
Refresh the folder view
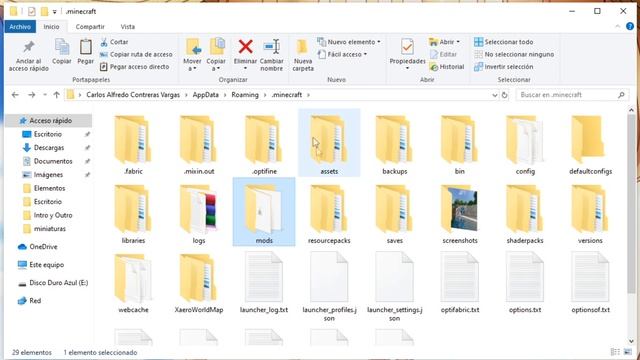[x=504, y=95]
